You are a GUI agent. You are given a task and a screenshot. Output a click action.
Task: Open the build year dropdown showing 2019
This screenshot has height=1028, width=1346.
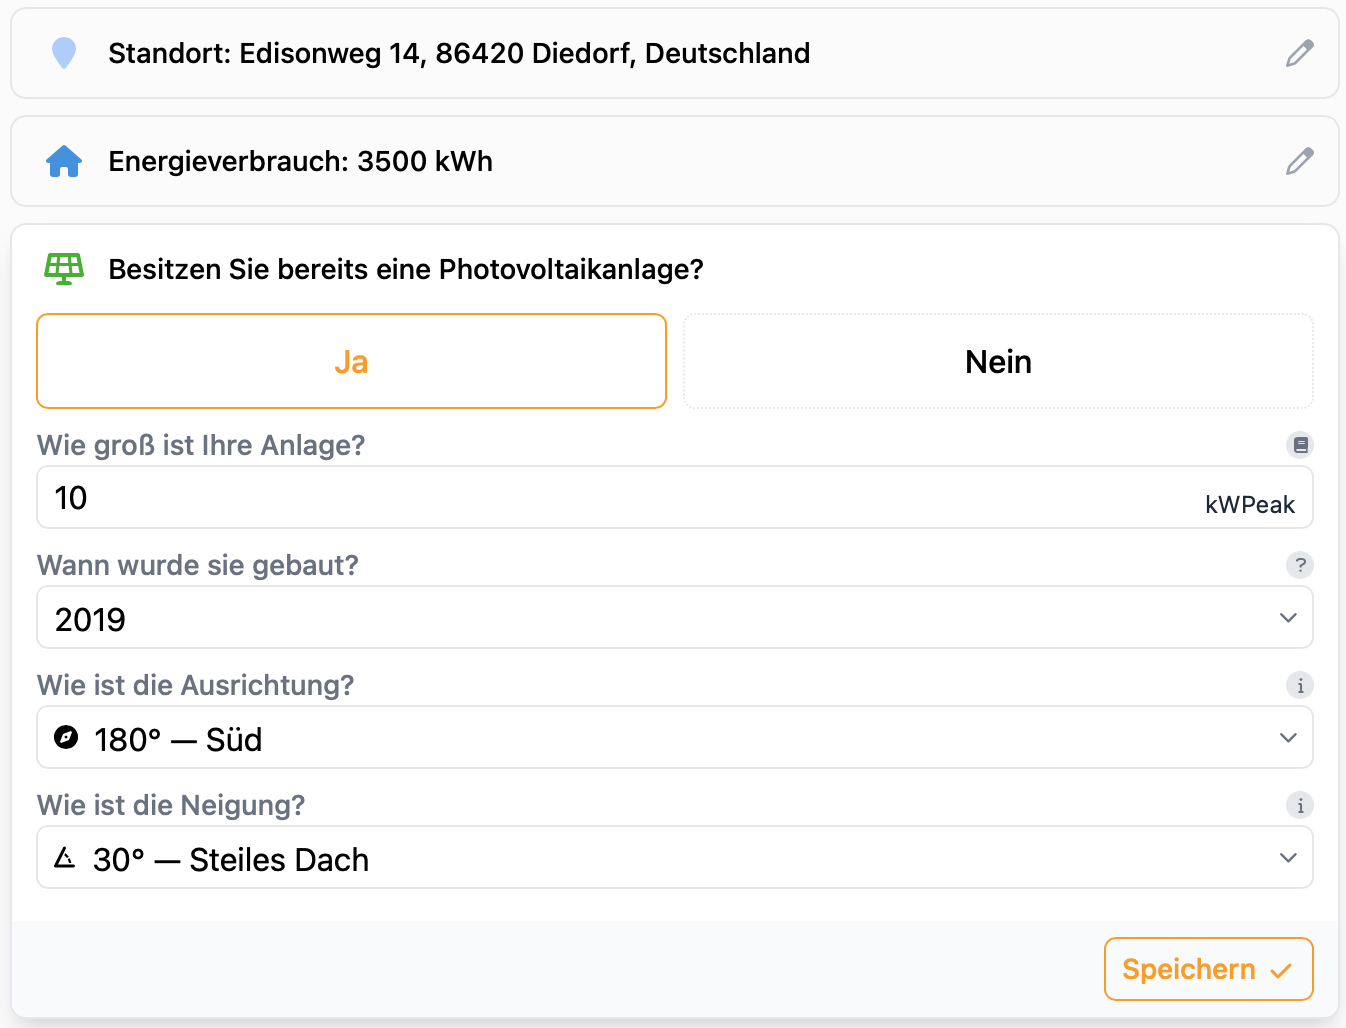[674, 618]
